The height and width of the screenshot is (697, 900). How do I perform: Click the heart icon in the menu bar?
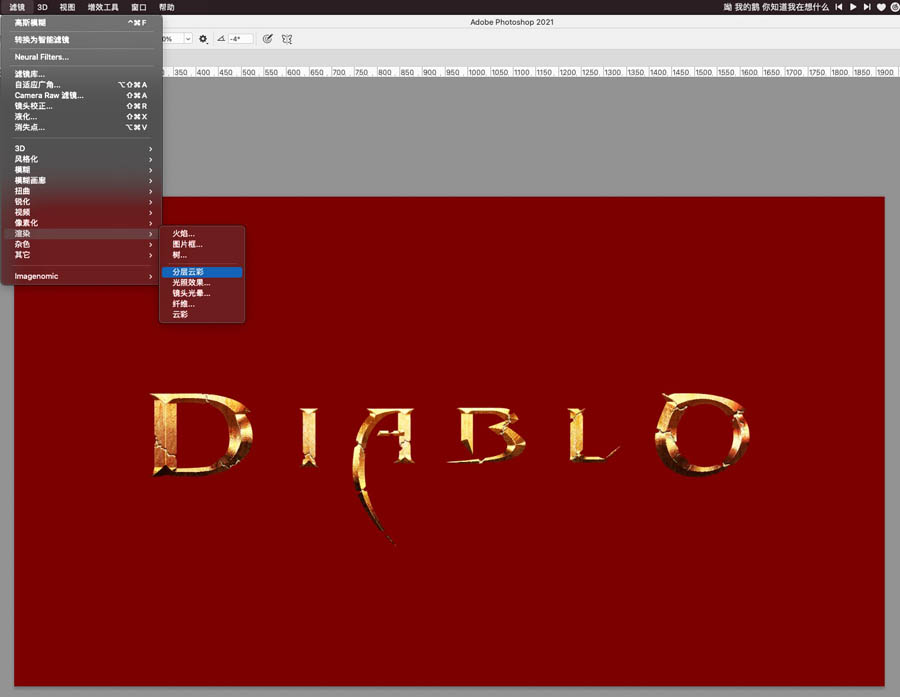(881, 7)
